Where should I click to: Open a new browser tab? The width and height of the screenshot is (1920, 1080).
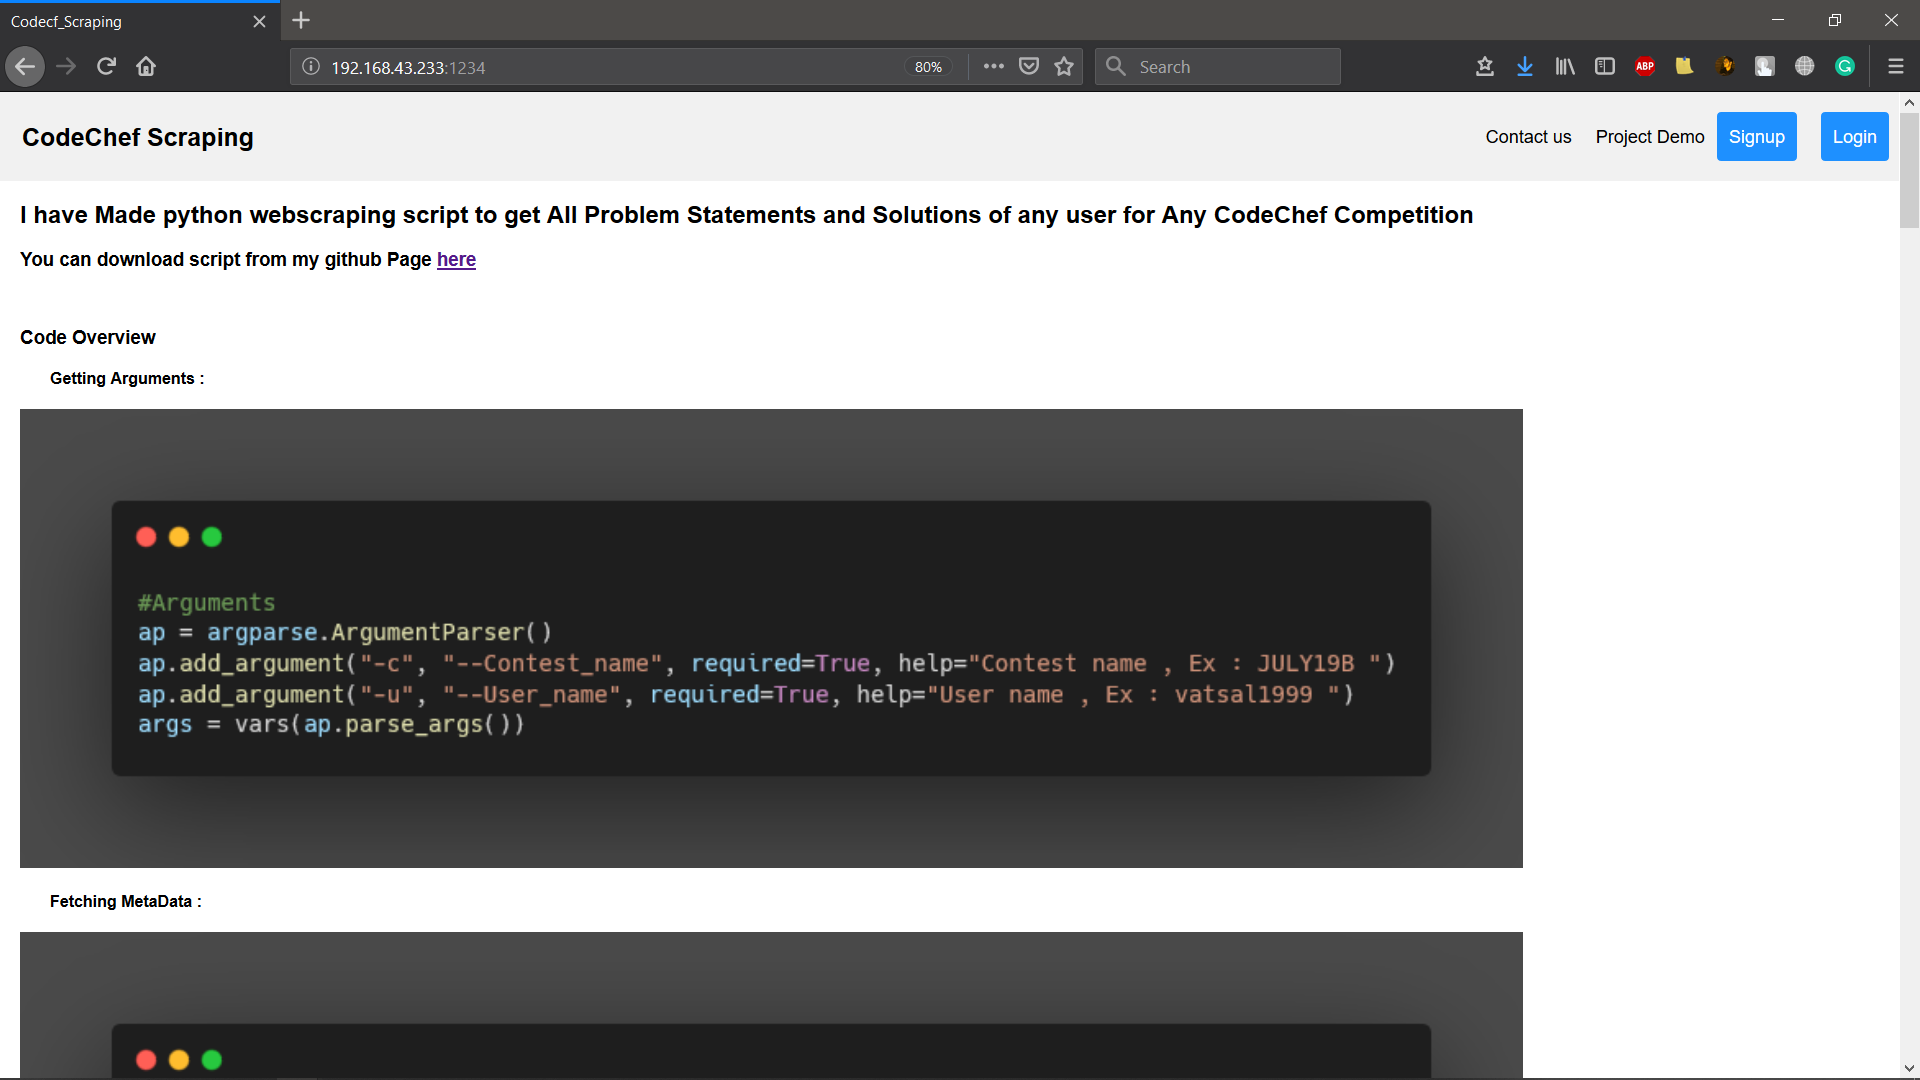tap(301, 20)
